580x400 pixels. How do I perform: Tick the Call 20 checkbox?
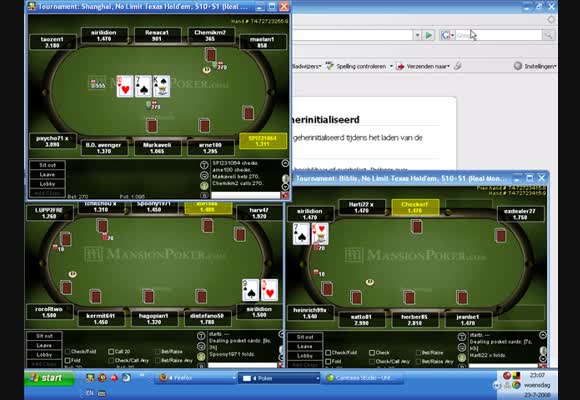point(111,352)
